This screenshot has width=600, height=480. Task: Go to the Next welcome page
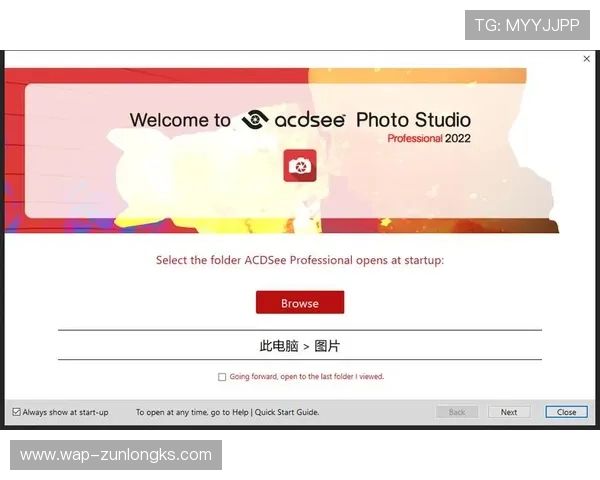pyautogui.click(x=509, y=412)
